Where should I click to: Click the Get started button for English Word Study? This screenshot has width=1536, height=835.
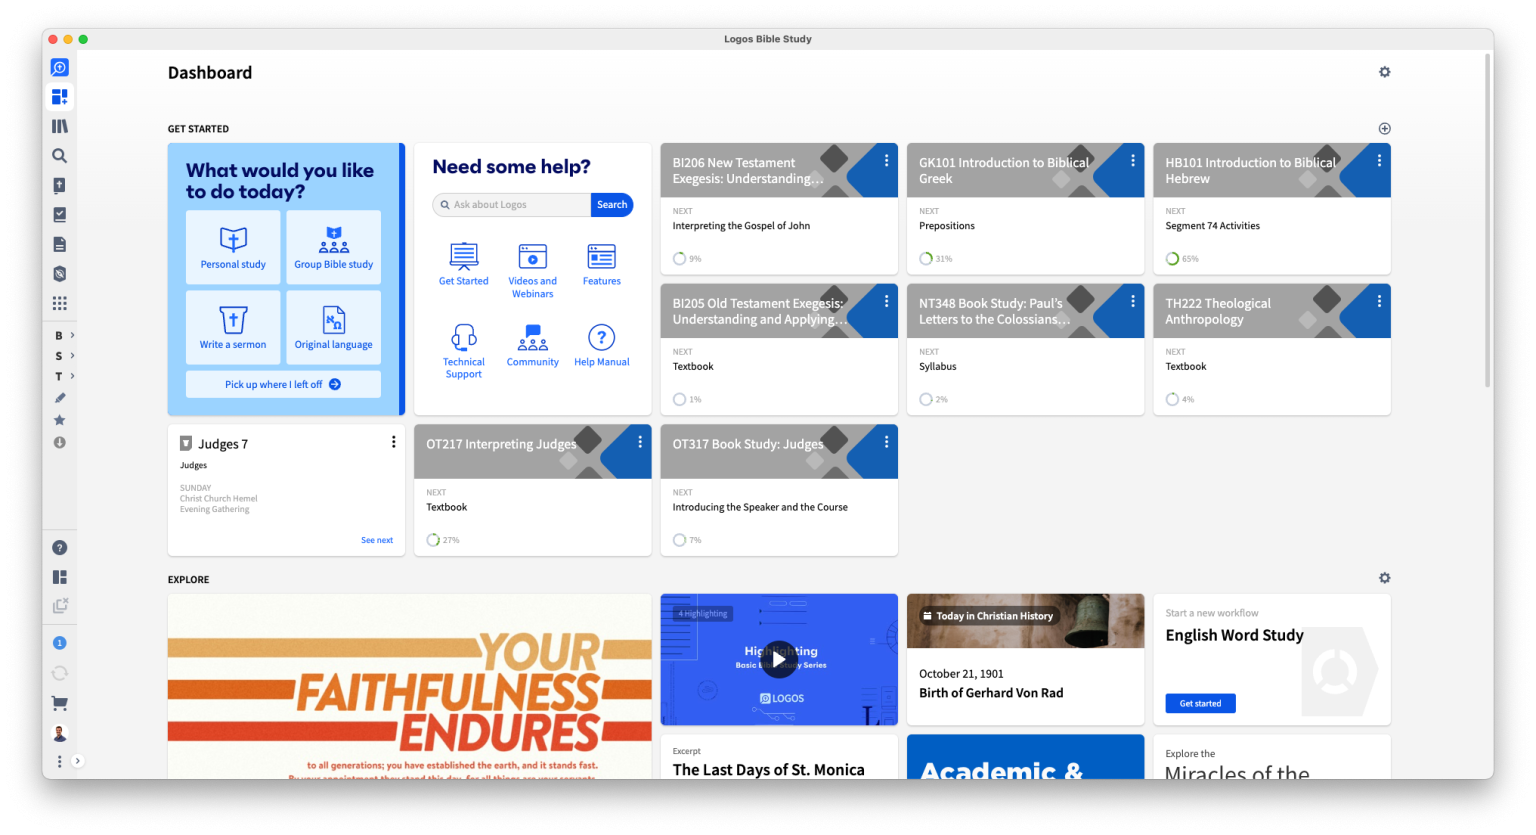click(x=1200, y=703)
